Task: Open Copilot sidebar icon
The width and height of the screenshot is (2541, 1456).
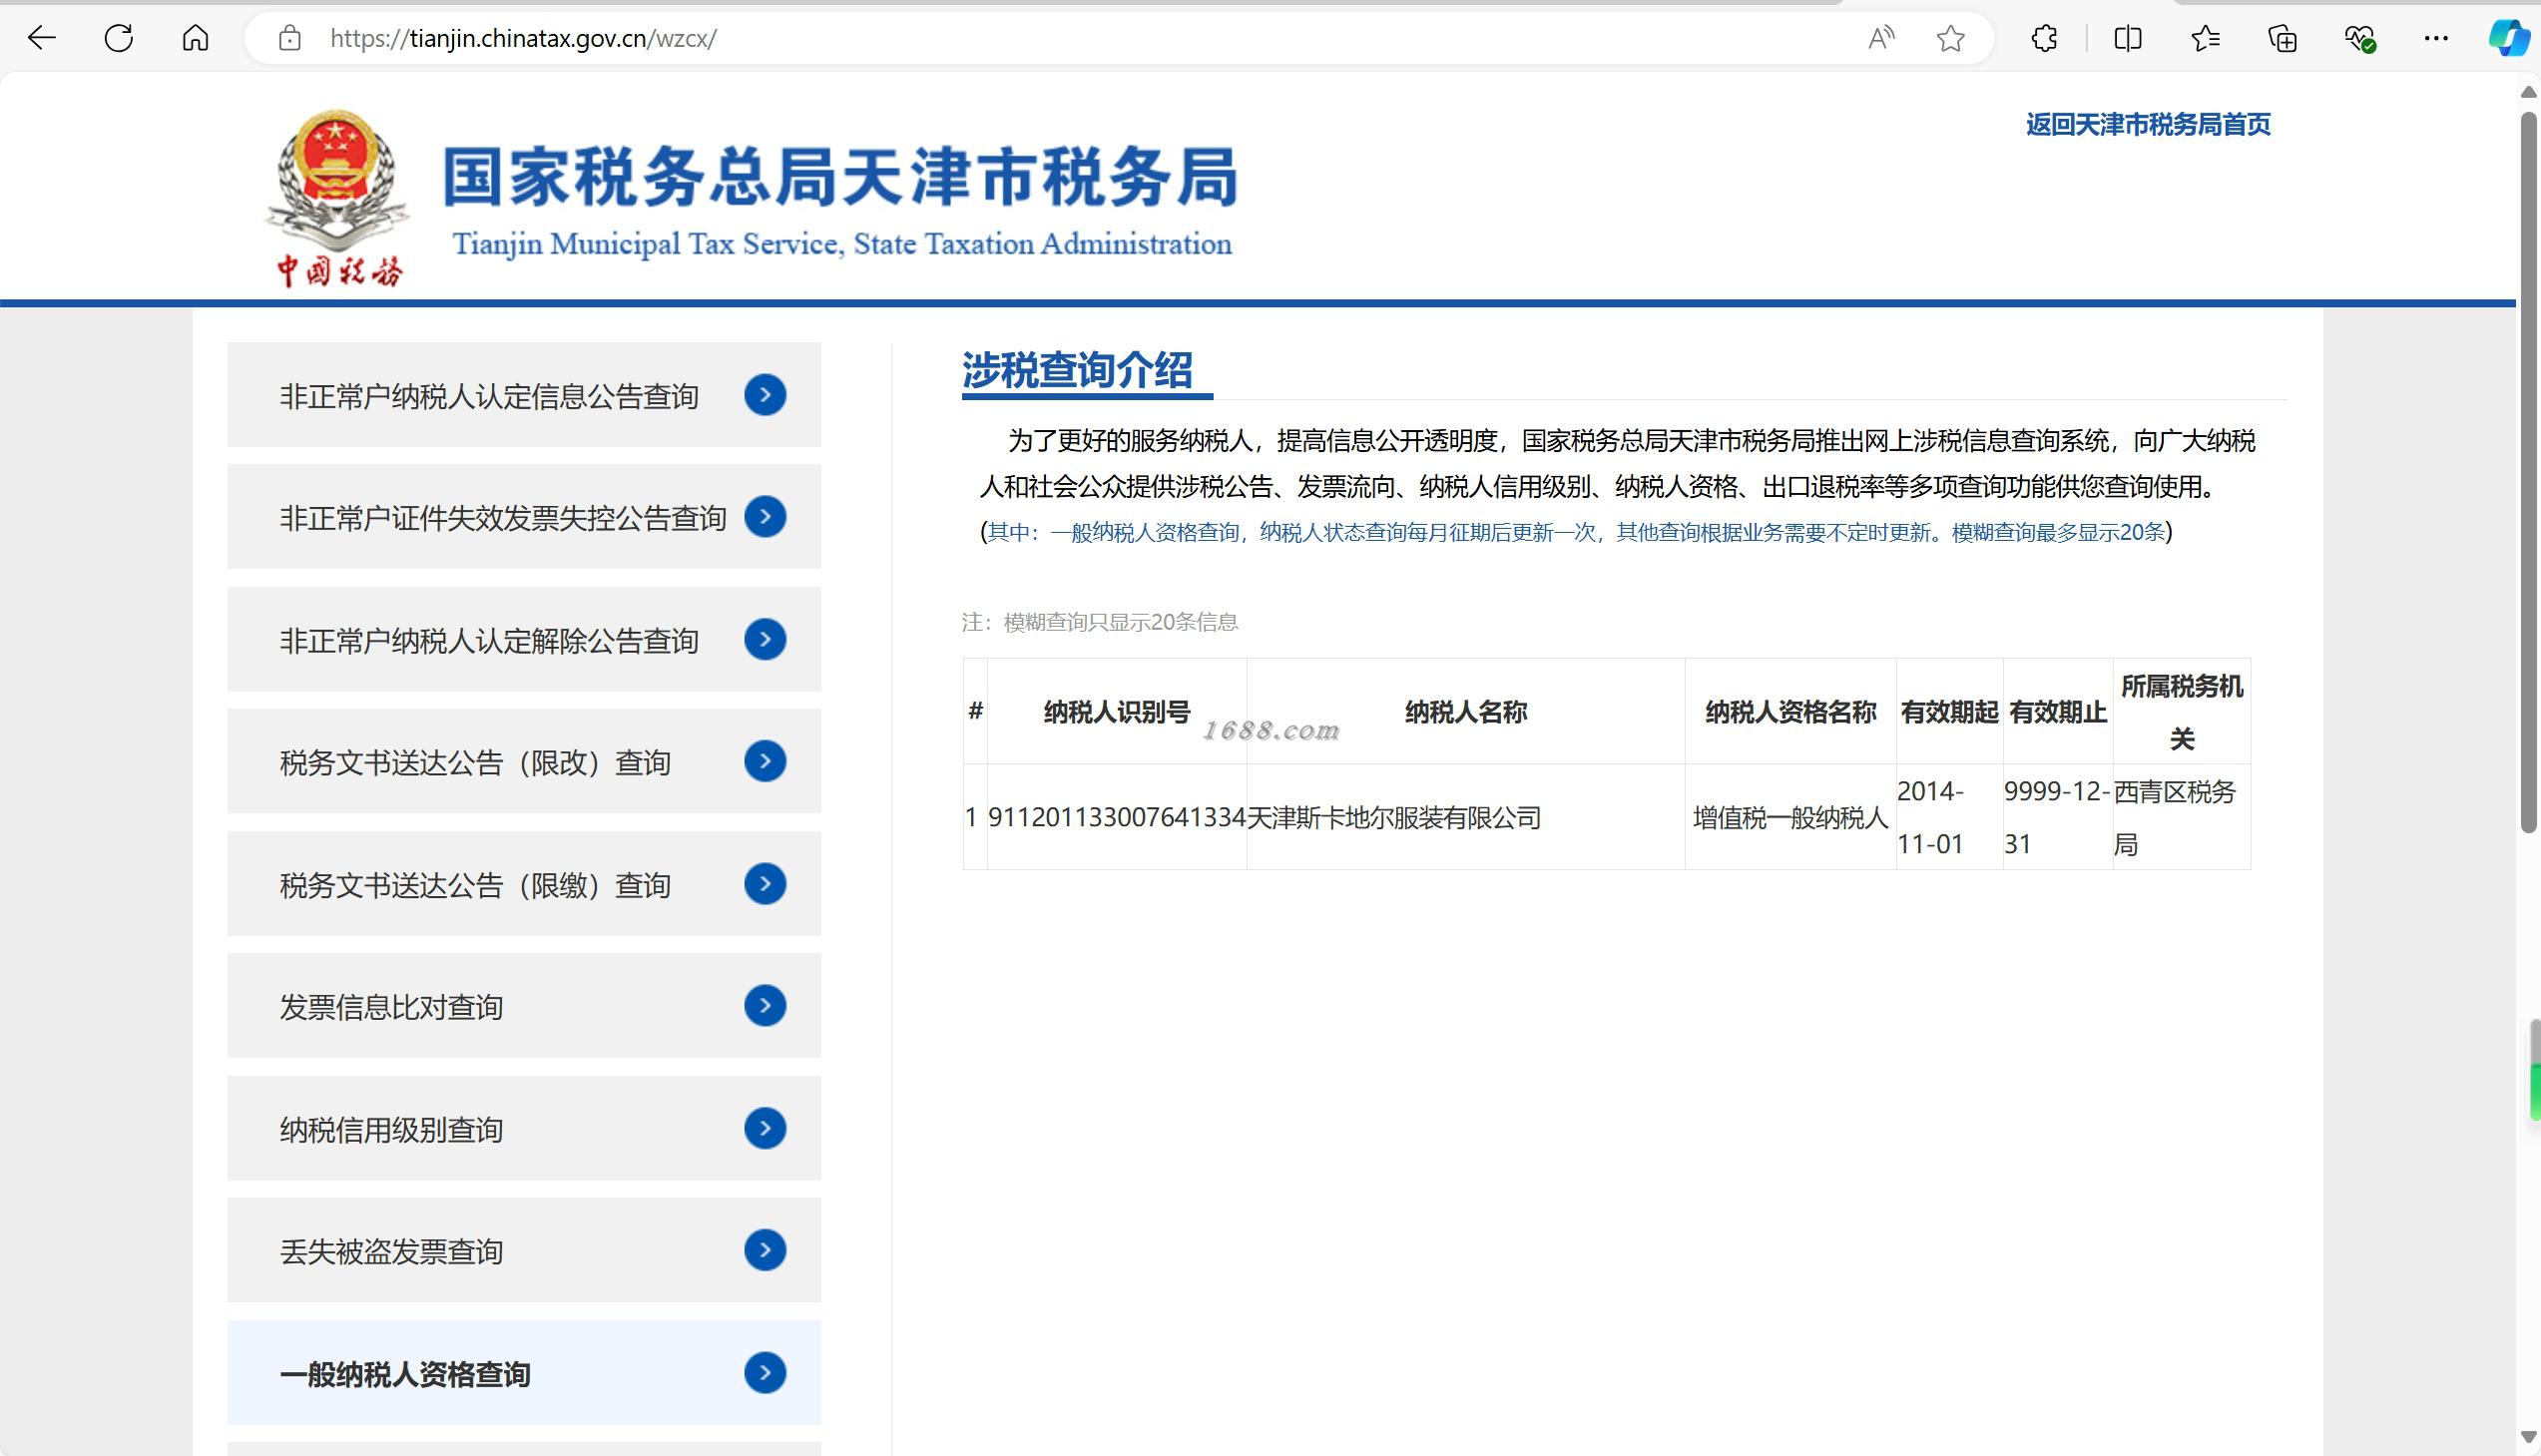Action: click(x=2508, y=38)
